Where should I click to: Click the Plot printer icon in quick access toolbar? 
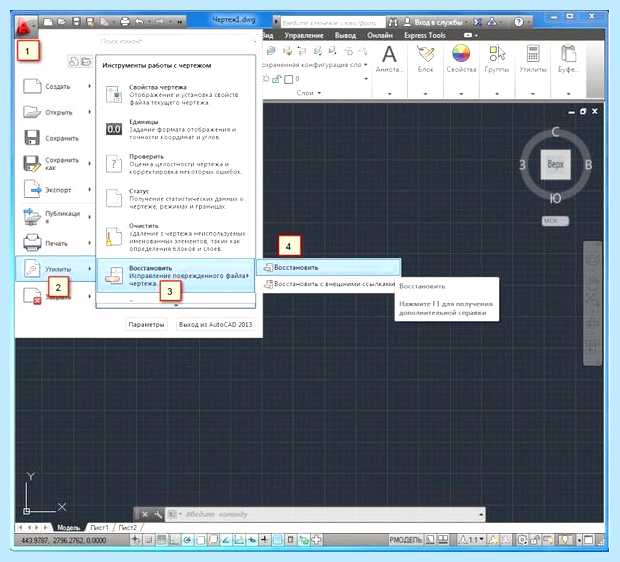pyautogui.click(x=125, y=22)
